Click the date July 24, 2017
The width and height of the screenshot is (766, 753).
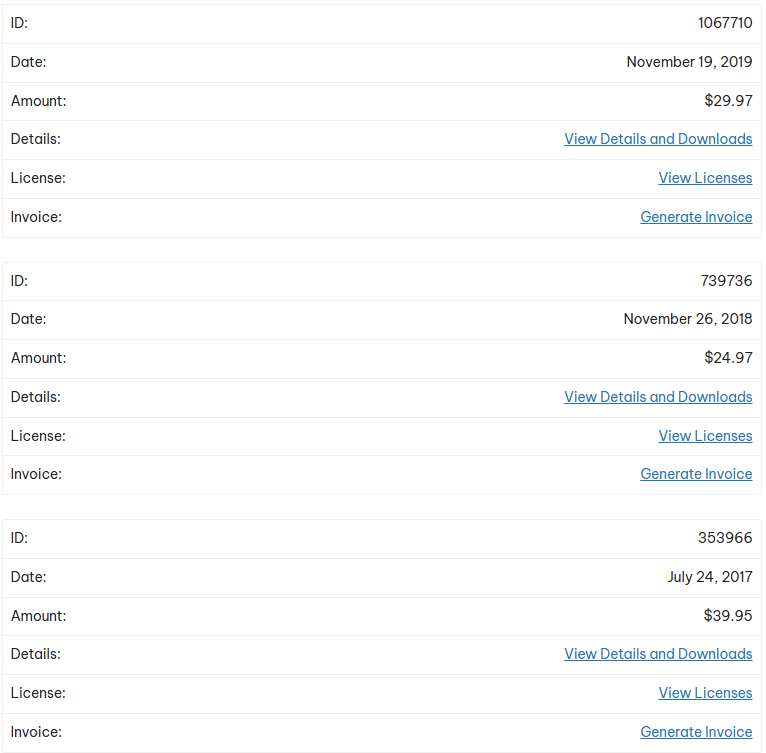(x=710, y=577)
